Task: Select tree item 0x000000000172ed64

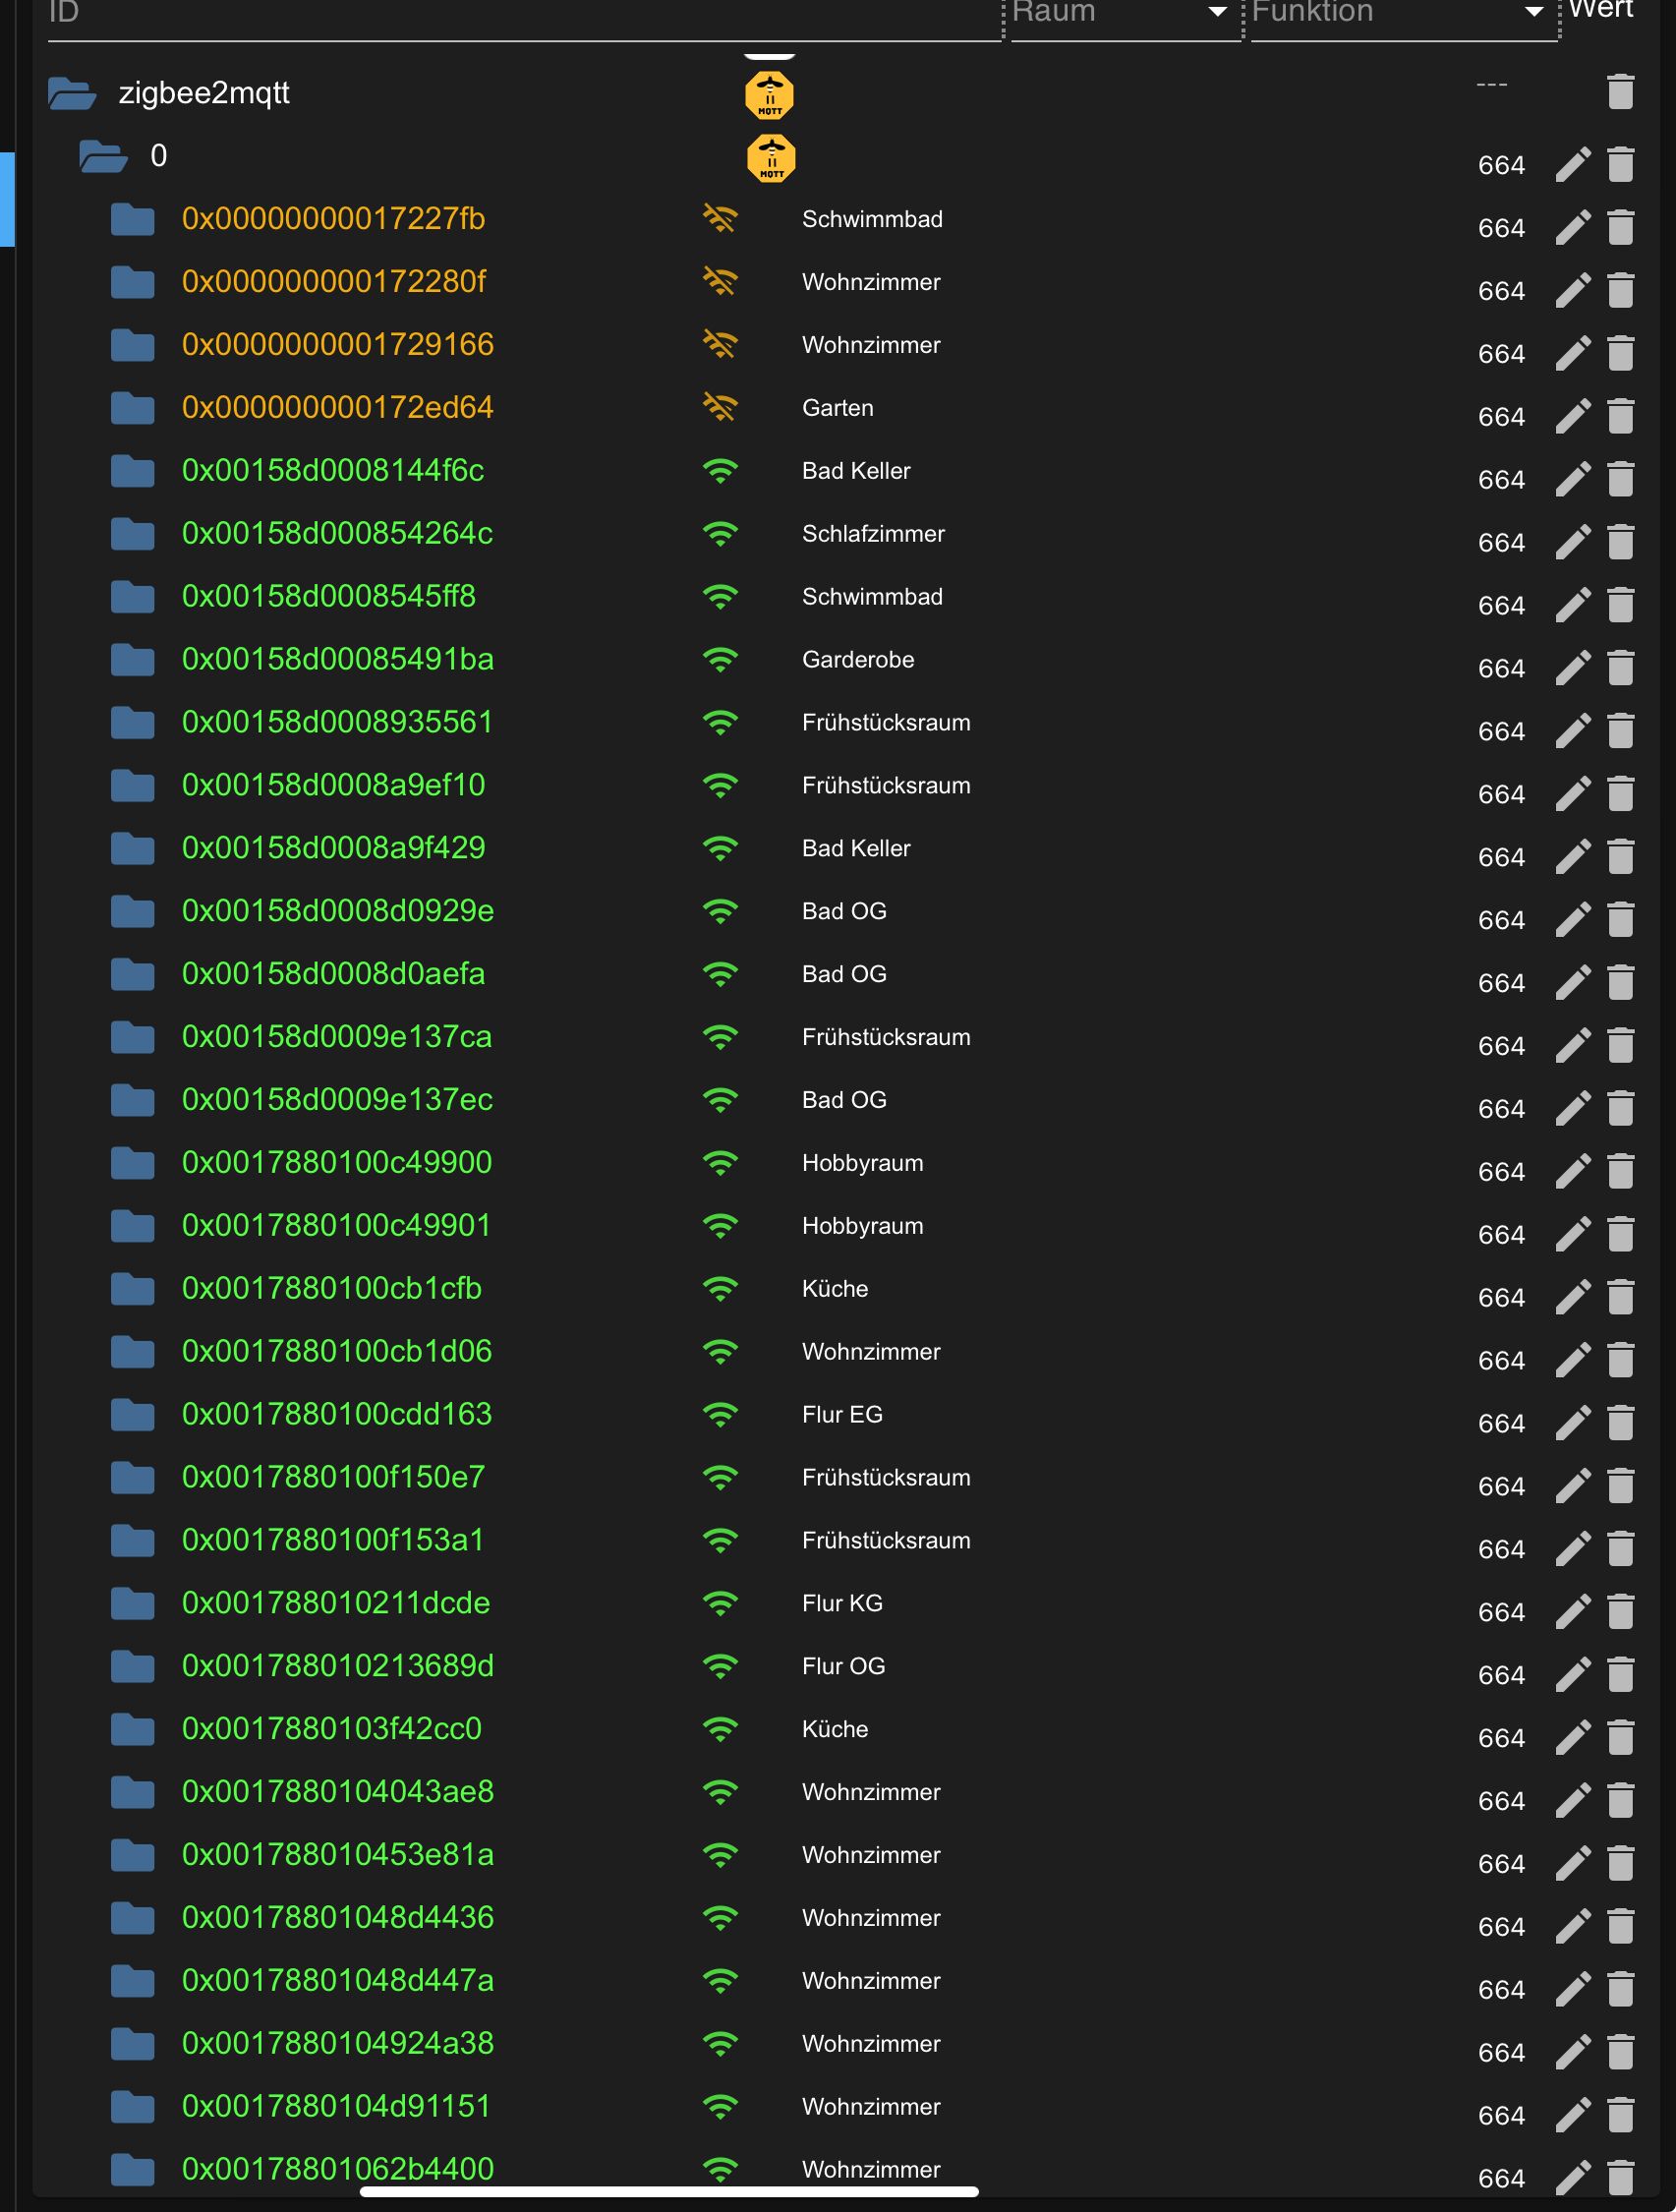Action: 337,408
